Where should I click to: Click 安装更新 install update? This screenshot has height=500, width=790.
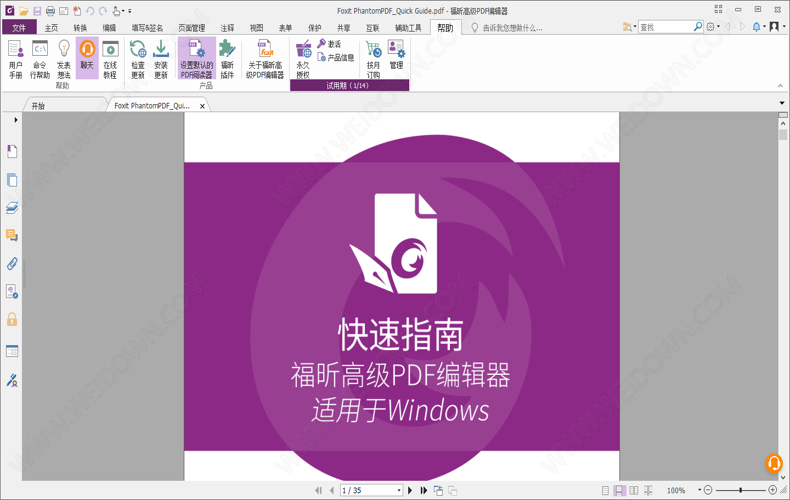tap(161, 59)
